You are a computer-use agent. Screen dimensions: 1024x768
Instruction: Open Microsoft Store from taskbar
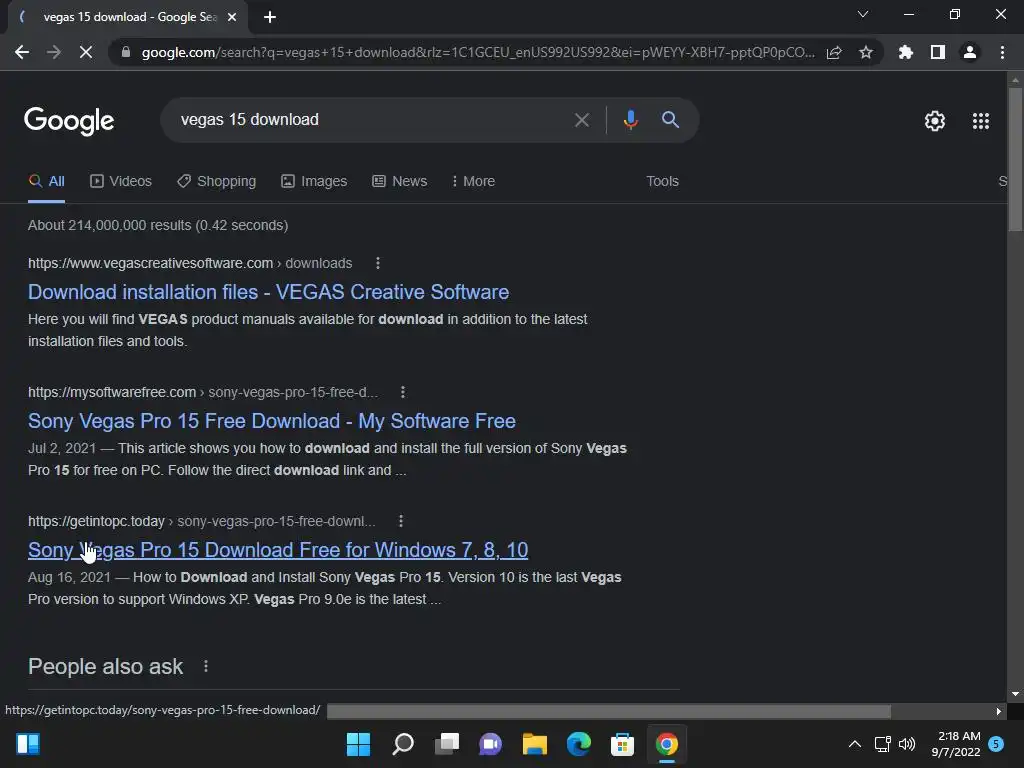click(622, 744)
